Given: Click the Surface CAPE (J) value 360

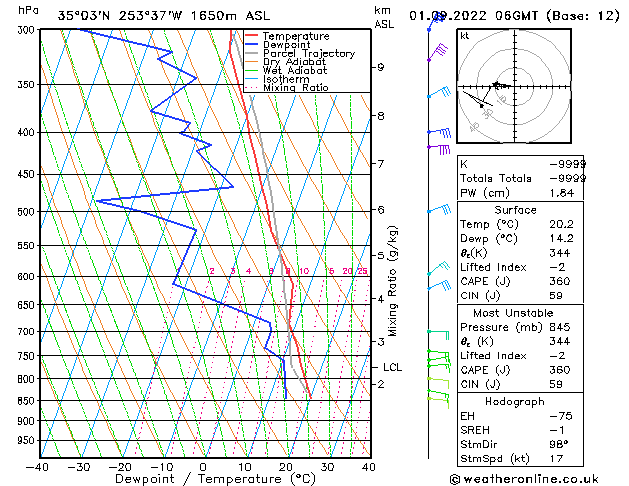Looking at the screenshot, I should coord(560,281).
